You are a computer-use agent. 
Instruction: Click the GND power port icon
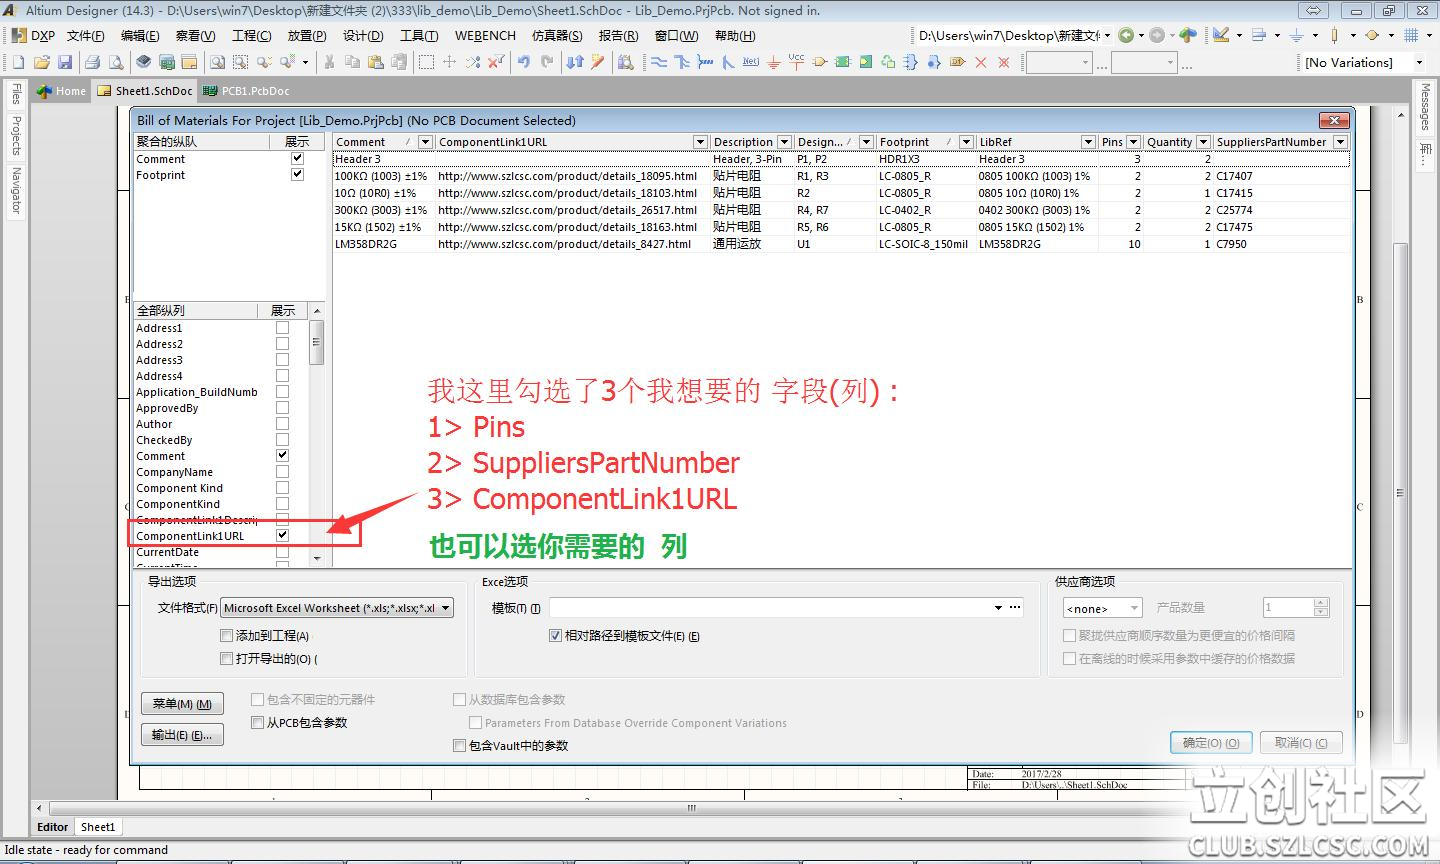point(774,62)
